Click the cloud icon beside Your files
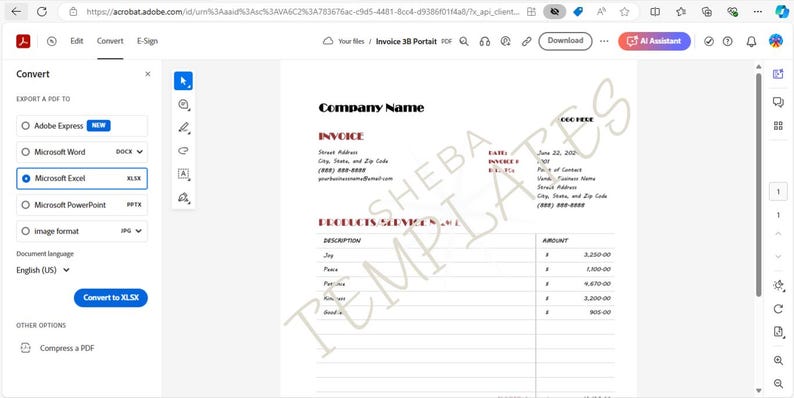 [328, 41]
